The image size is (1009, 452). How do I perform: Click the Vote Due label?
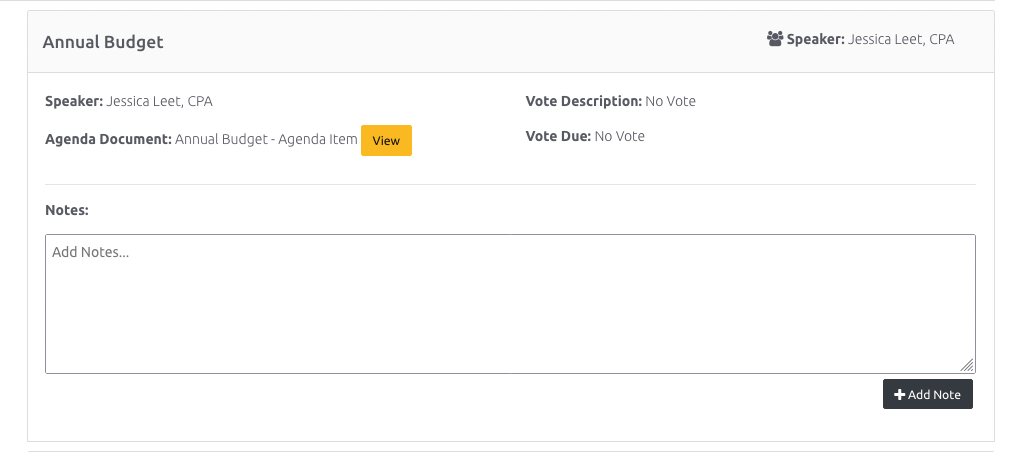(x=558, y=136)
